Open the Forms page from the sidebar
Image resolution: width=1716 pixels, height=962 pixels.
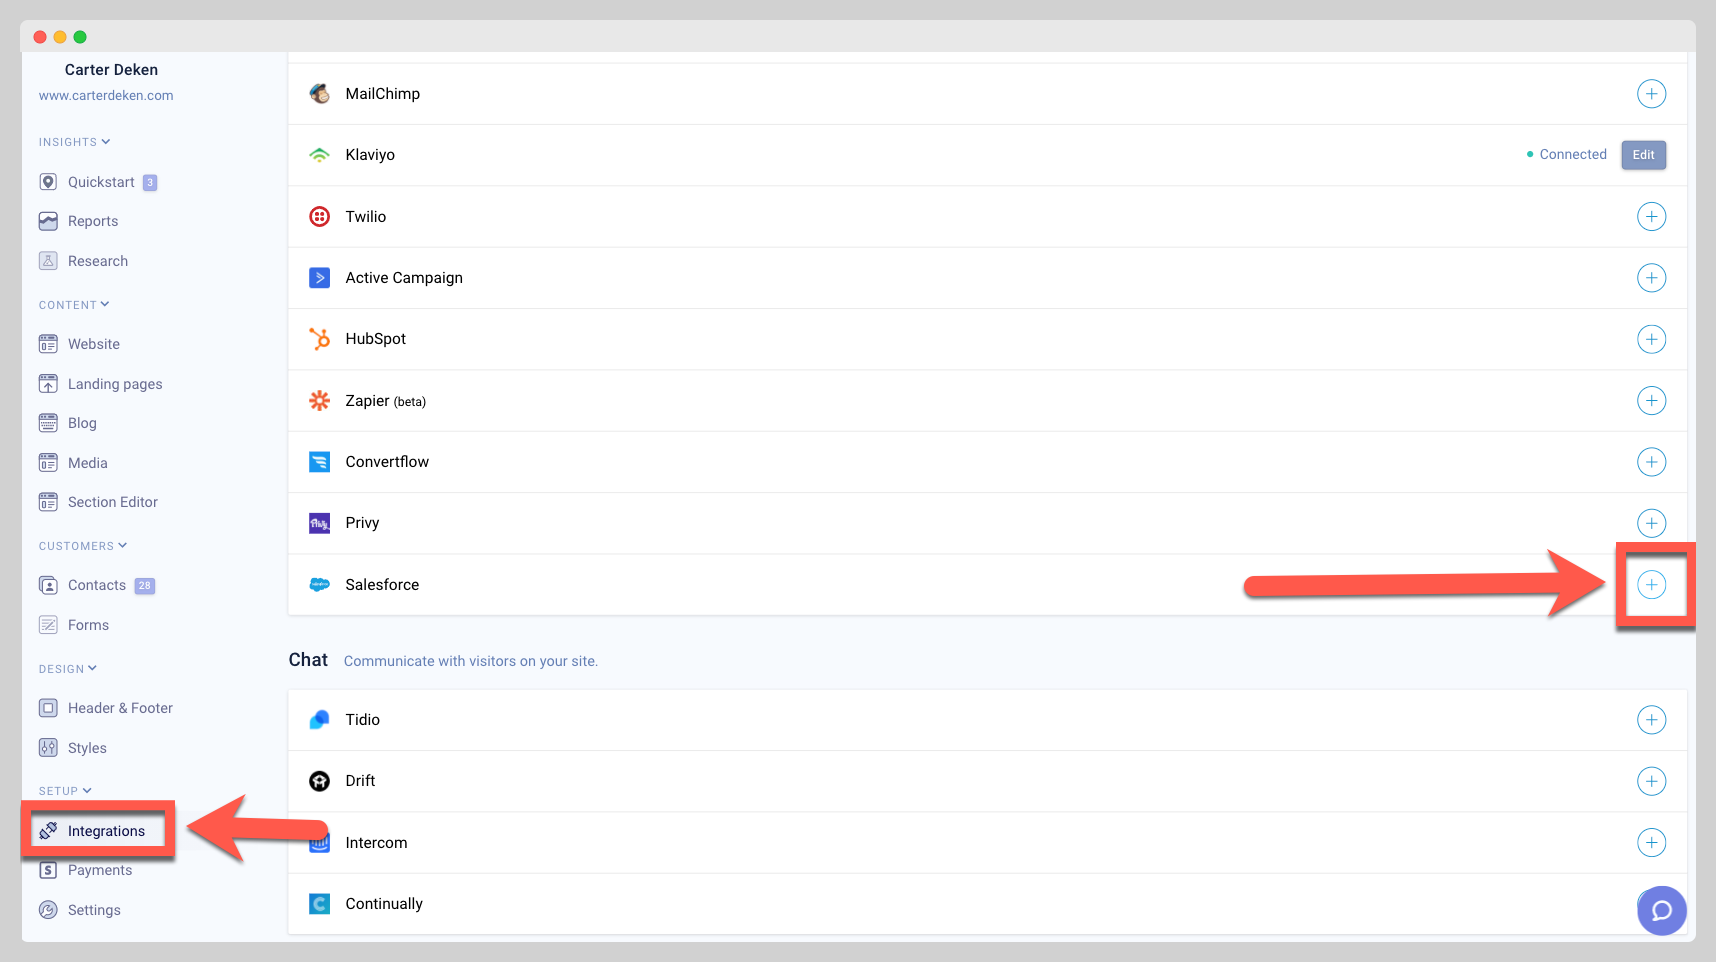(x=86, y=624)
